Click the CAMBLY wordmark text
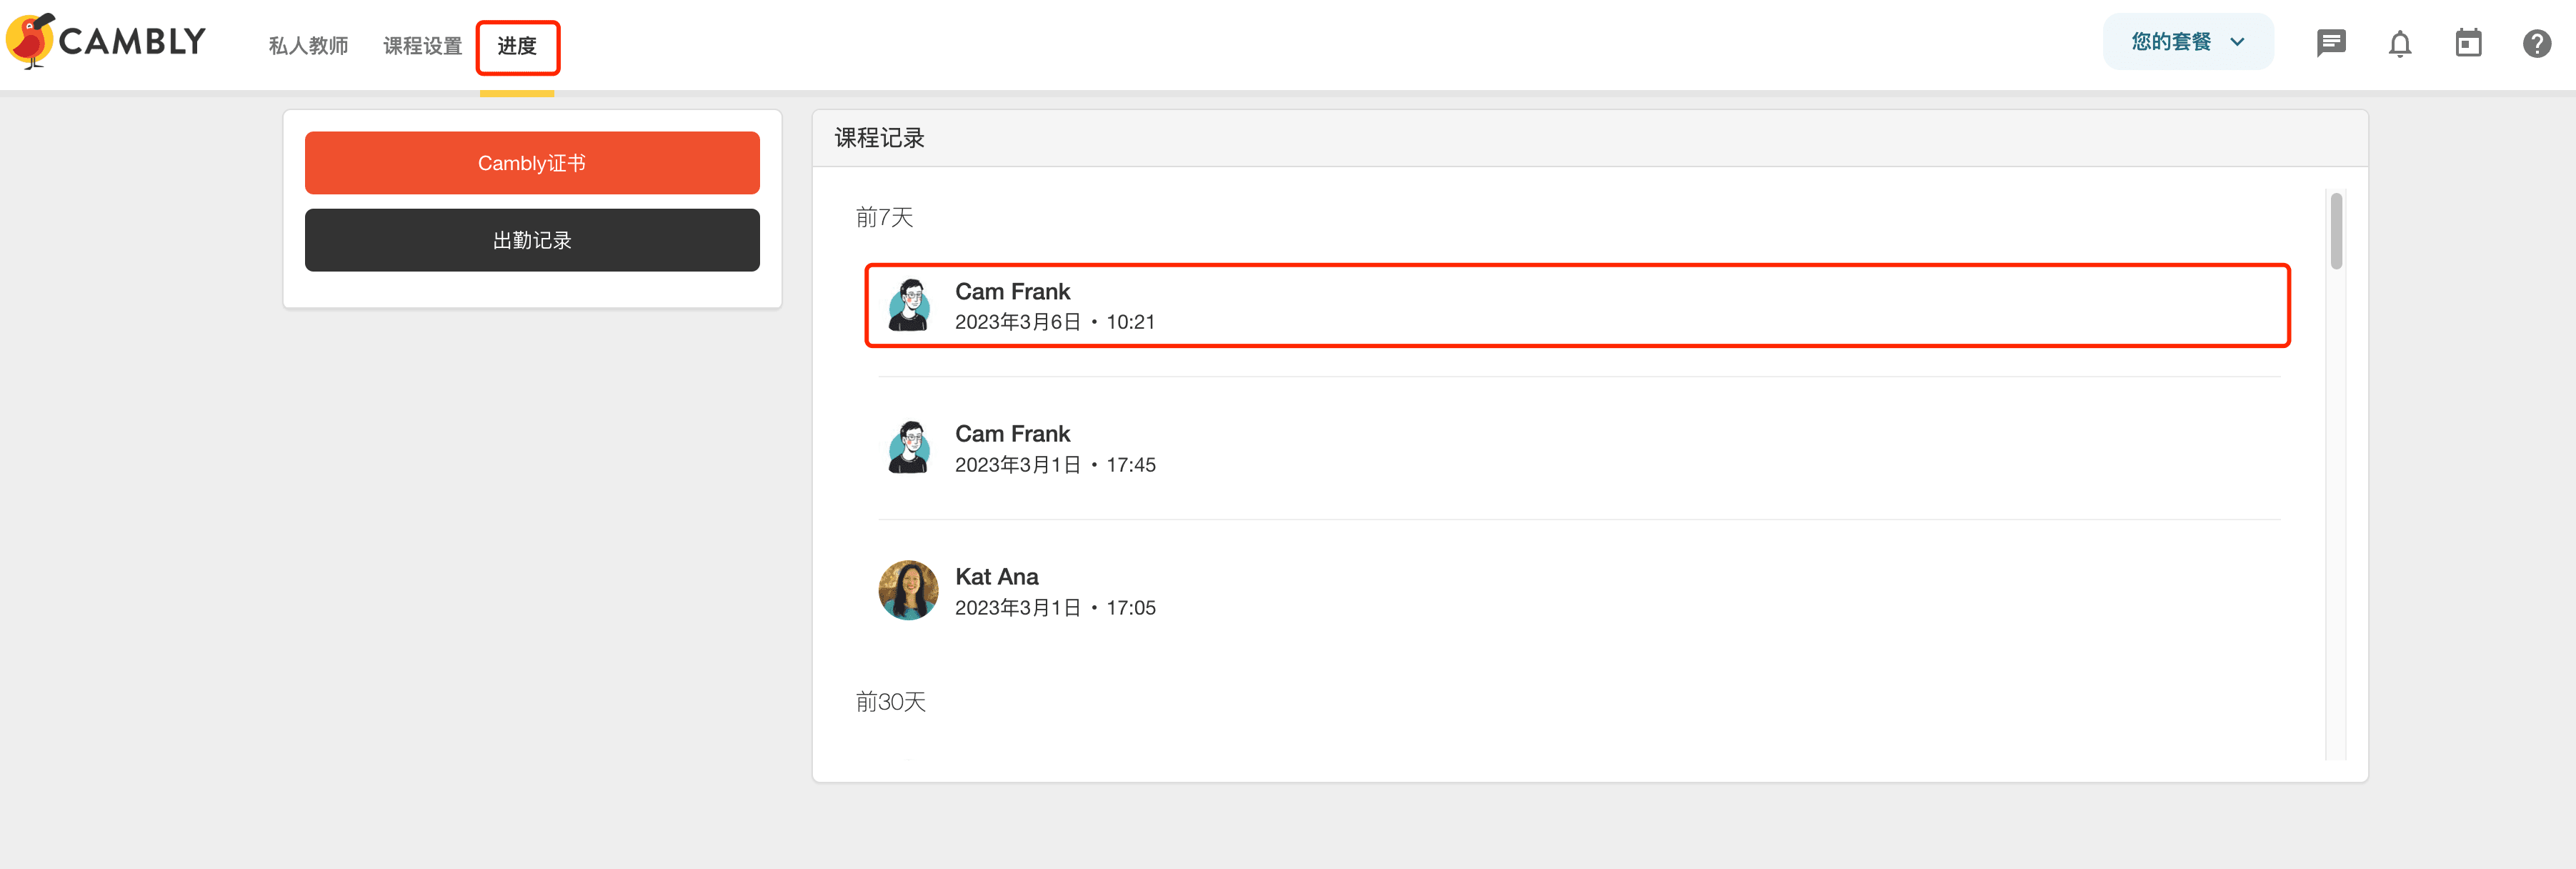The height and width of the screenshot is (869, 2576). click(x=132, y=41)
